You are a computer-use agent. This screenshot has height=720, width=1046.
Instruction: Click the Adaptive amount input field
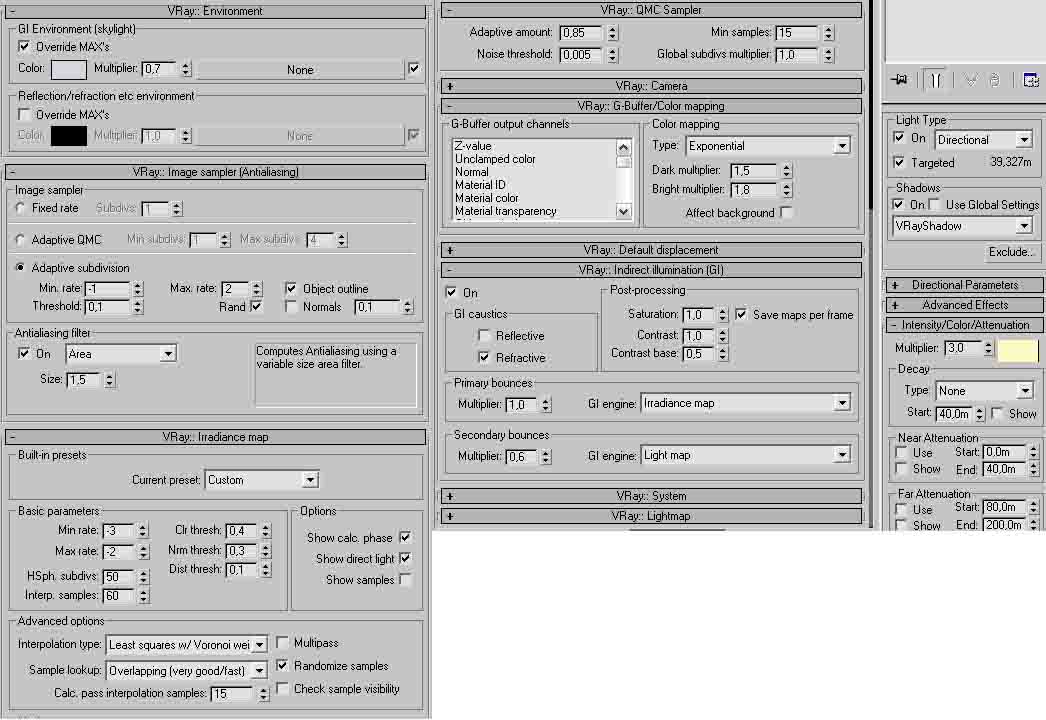(x=580, y=33)
